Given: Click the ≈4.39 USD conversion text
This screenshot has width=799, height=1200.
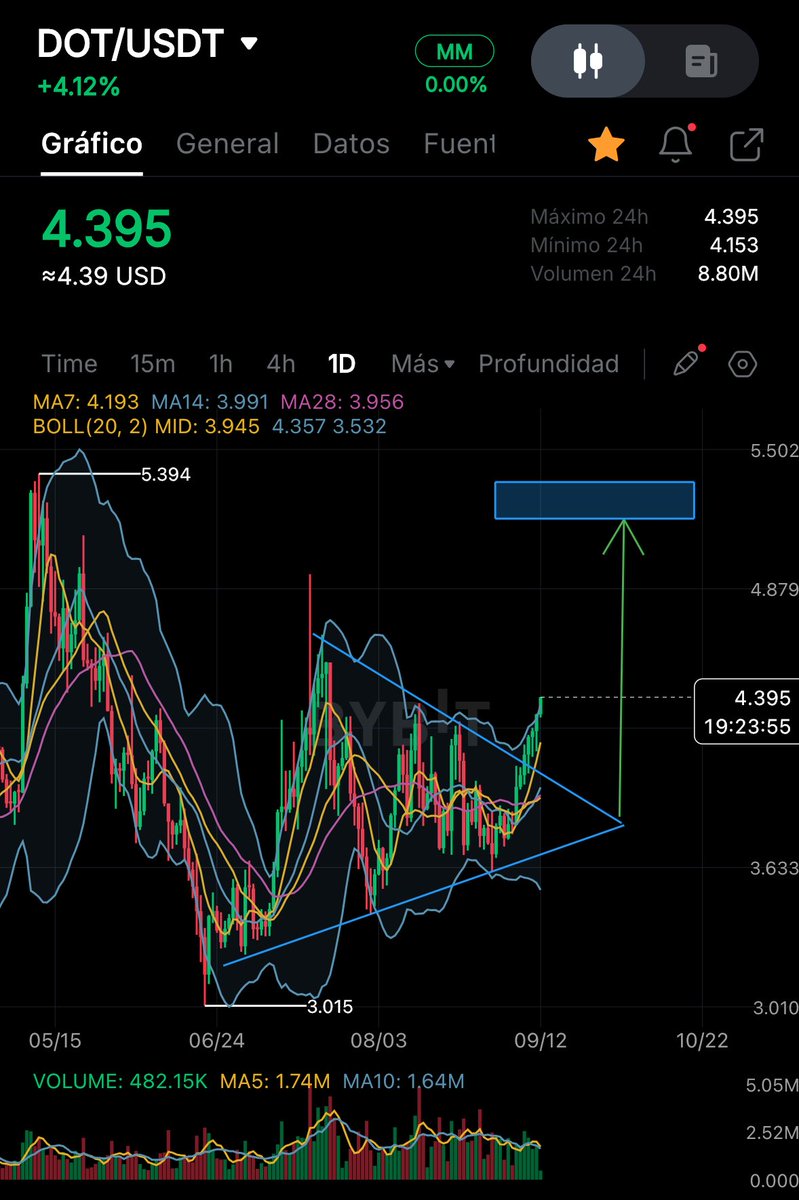Looking at the screenshot, I should (x=103, y=276).
